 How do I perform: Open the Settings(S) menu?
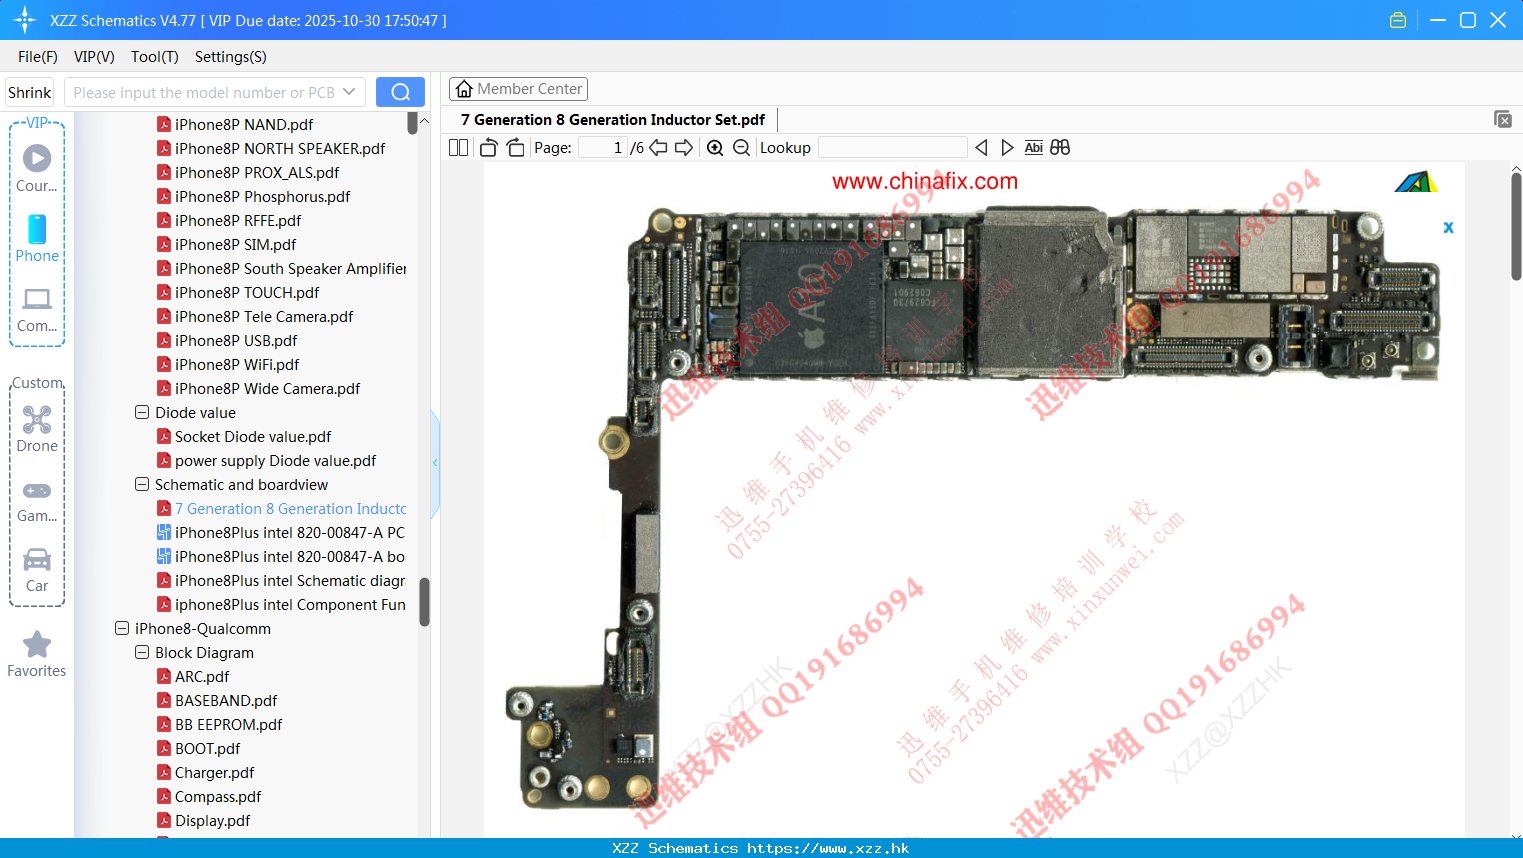[x=231, y=57]
